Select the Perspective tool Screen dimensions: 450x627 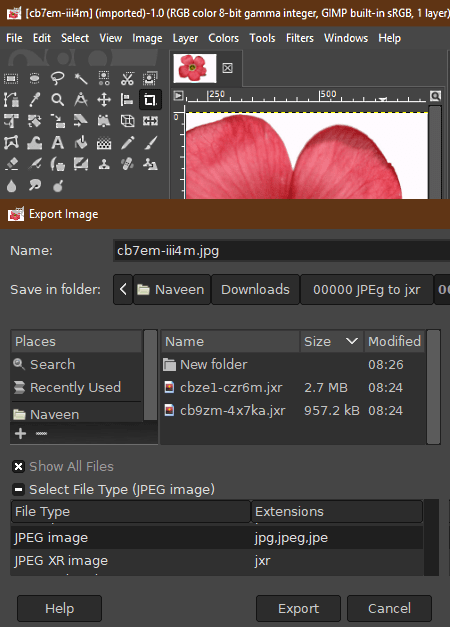click(104, 121)
